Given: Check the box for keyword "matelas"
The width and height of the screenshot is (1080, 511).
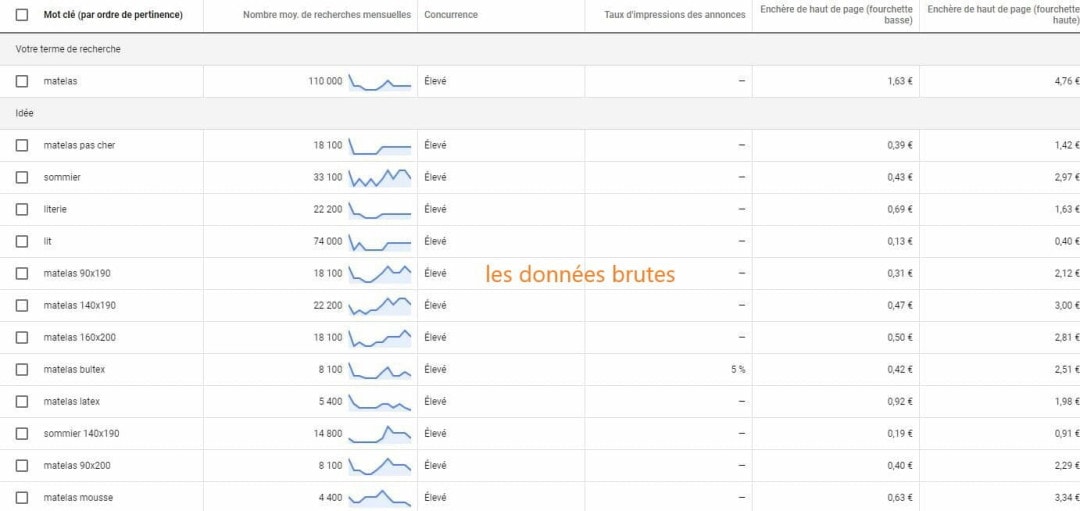Looking at the screenshot, I should click(x=22, y=81).
